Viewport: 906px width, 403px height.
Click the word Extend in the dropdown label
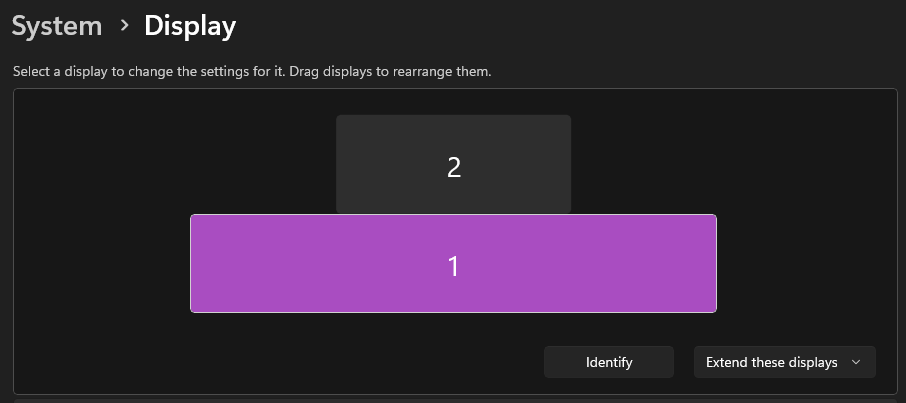(727, 362)
